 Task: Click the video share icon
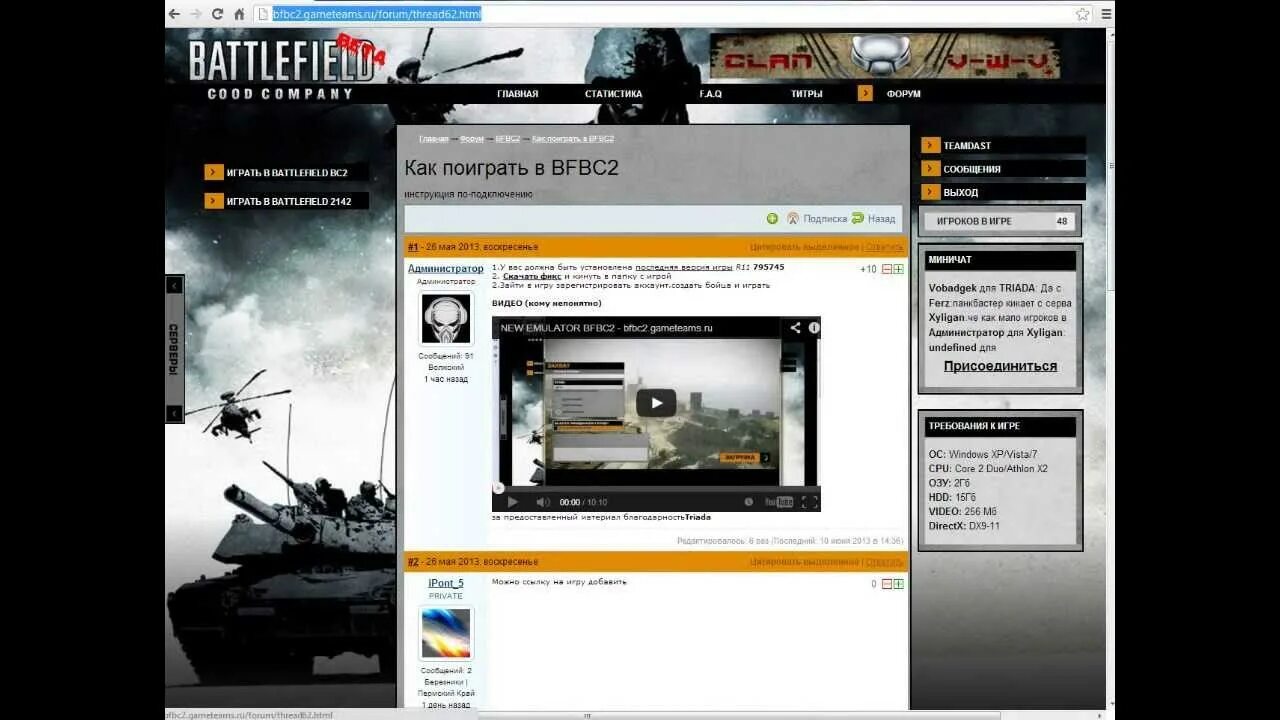[x=795, y=327]
